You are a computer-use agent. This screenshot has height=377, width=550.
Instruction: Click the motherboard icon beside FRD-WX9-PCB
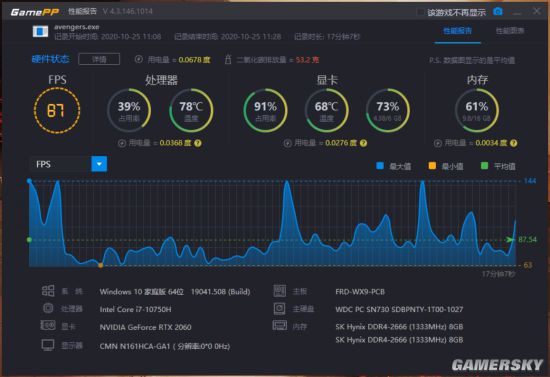[280, 291]
